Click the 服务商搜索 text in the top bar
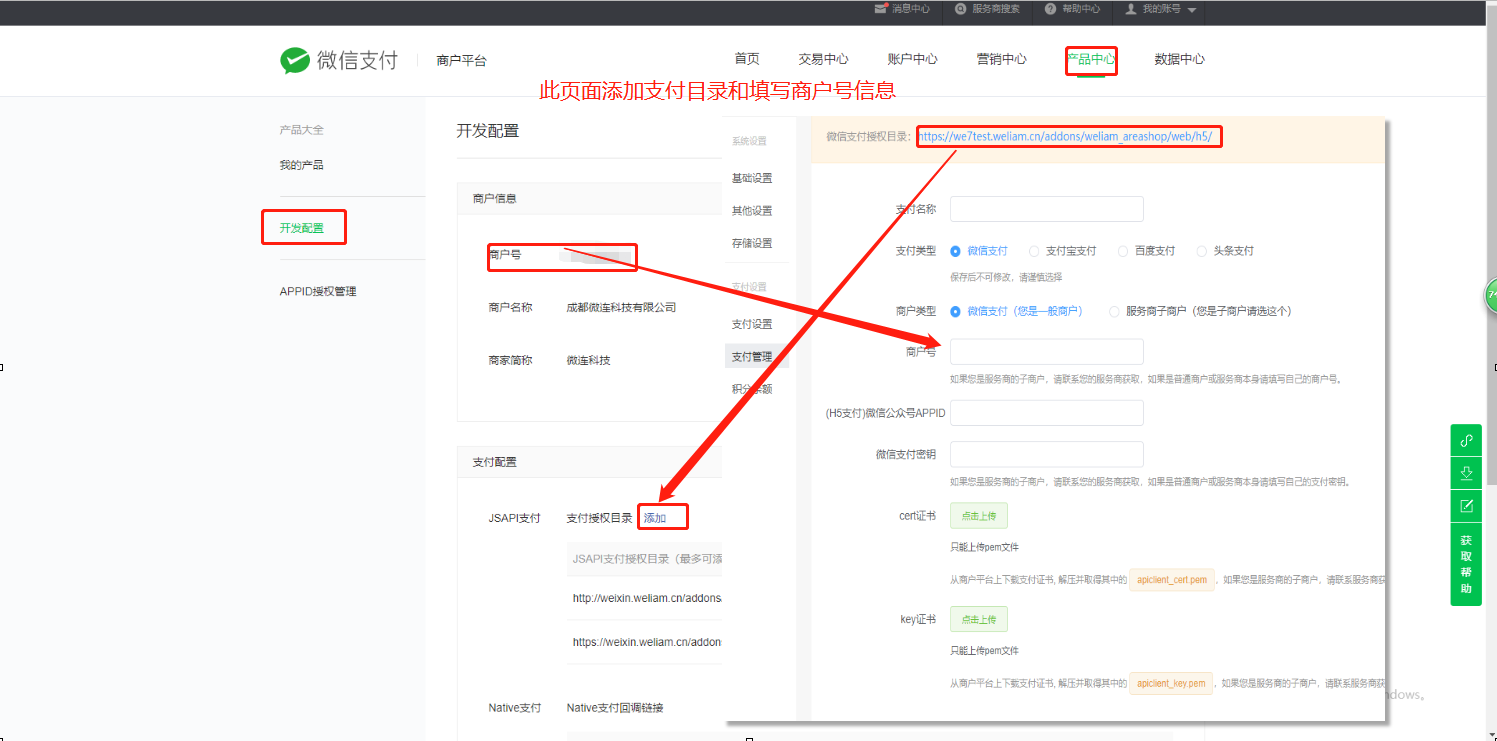Image resolution: width=1497 pixels, height=741 pixels. coord(996,8)
